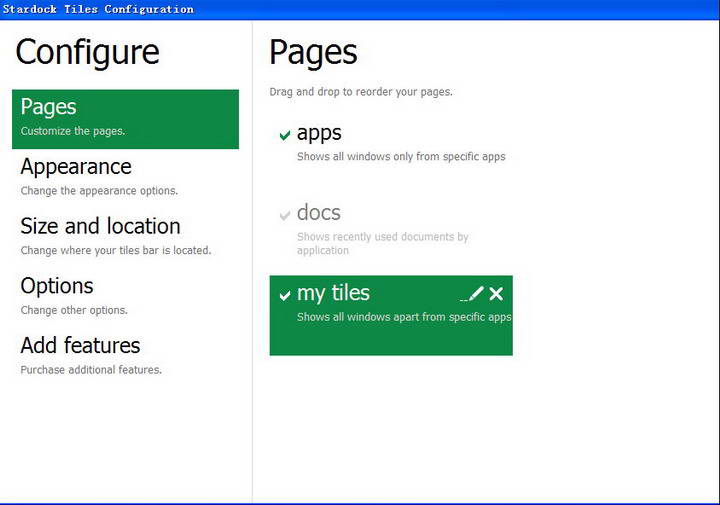Click 'Shows all windows only from specific apps'
The width and height of the screenshot is (720, 505).
point(401,157)
